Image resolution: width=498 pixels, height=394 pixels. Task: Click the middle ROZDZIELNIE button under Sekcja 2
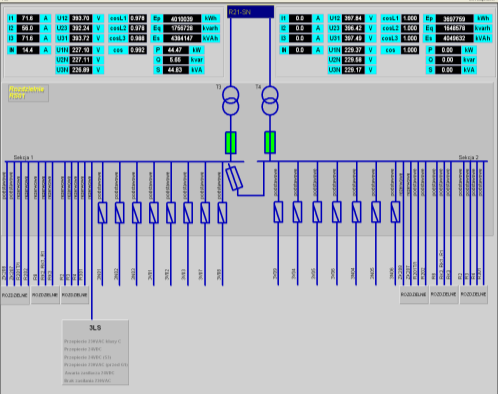pos(444,294)
